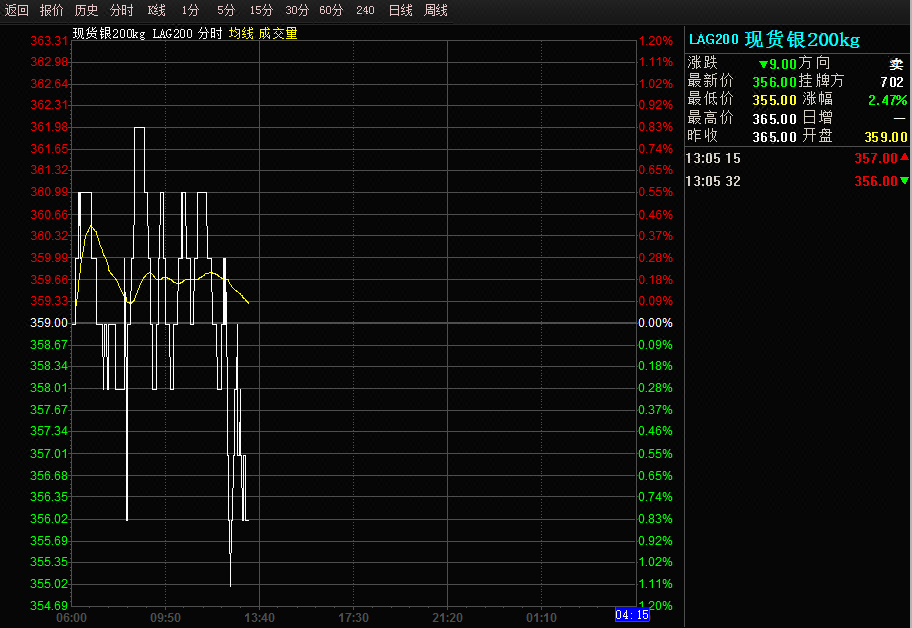Open the 报价 quotes view
Image resolution: width=912 pixels, height=628 pixels.
[51, 10]
